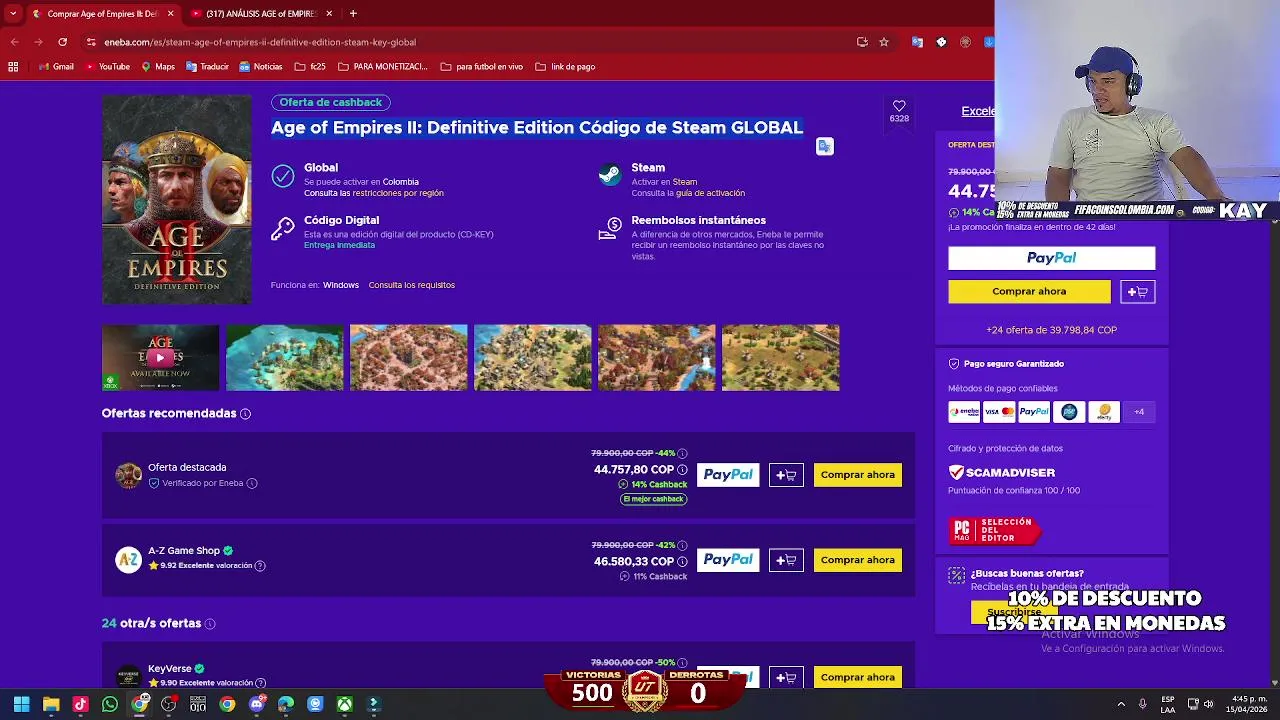This screenshot has width=1280, height=720.
Task: Add KeyVerse offer to cart
Action: (786, 677)
